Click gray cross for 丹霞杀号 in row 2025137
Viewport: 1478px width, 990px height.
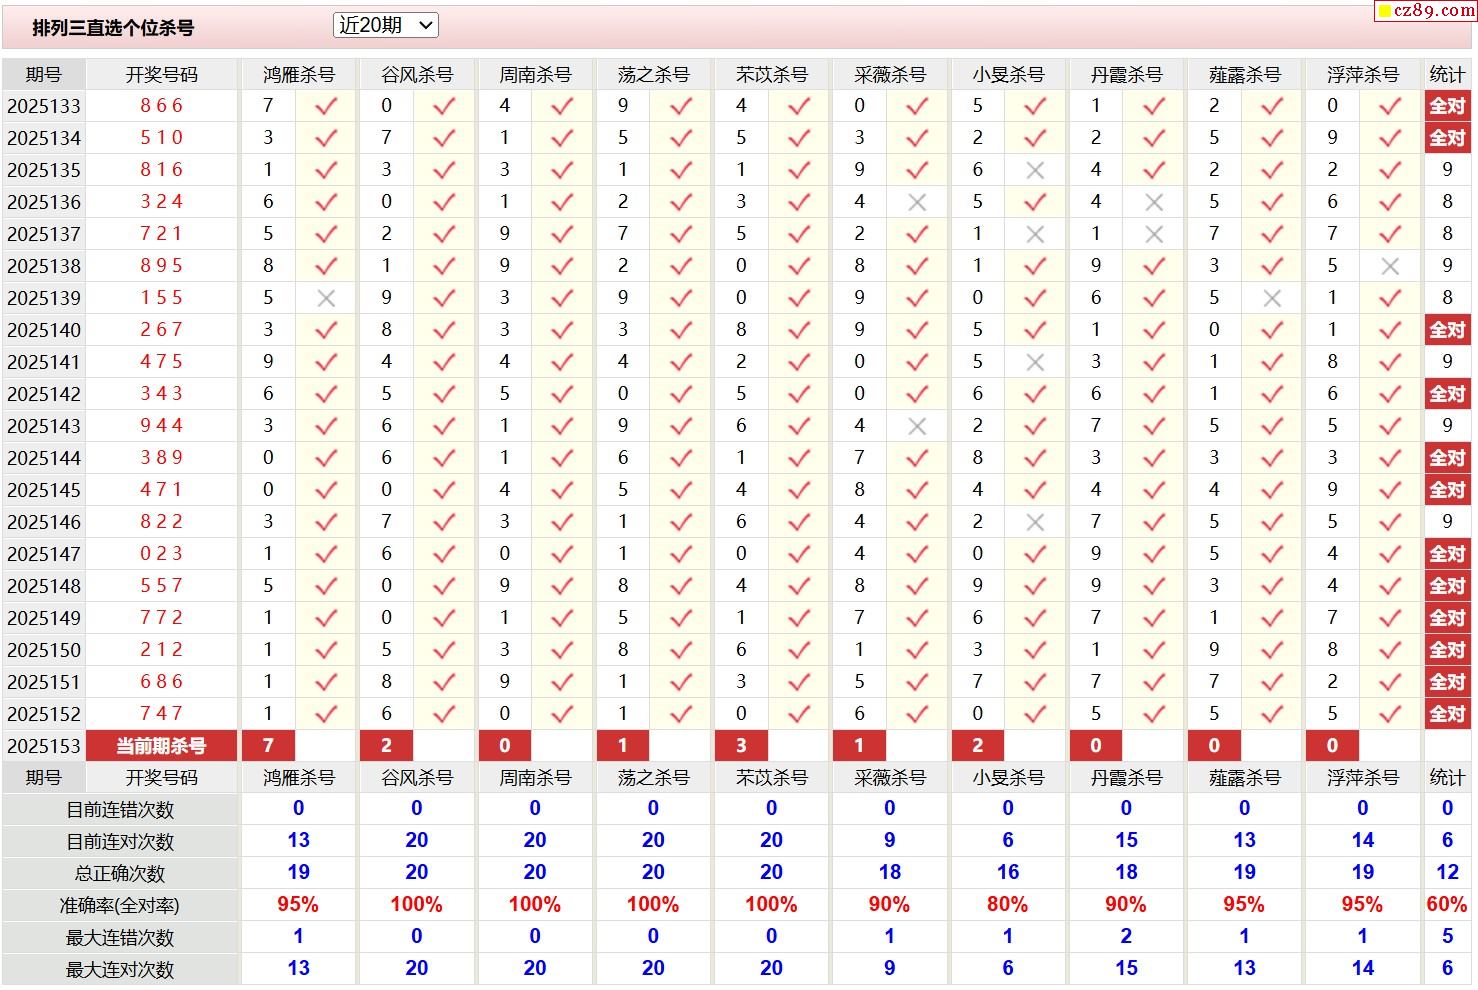(x=1154, y=234)
